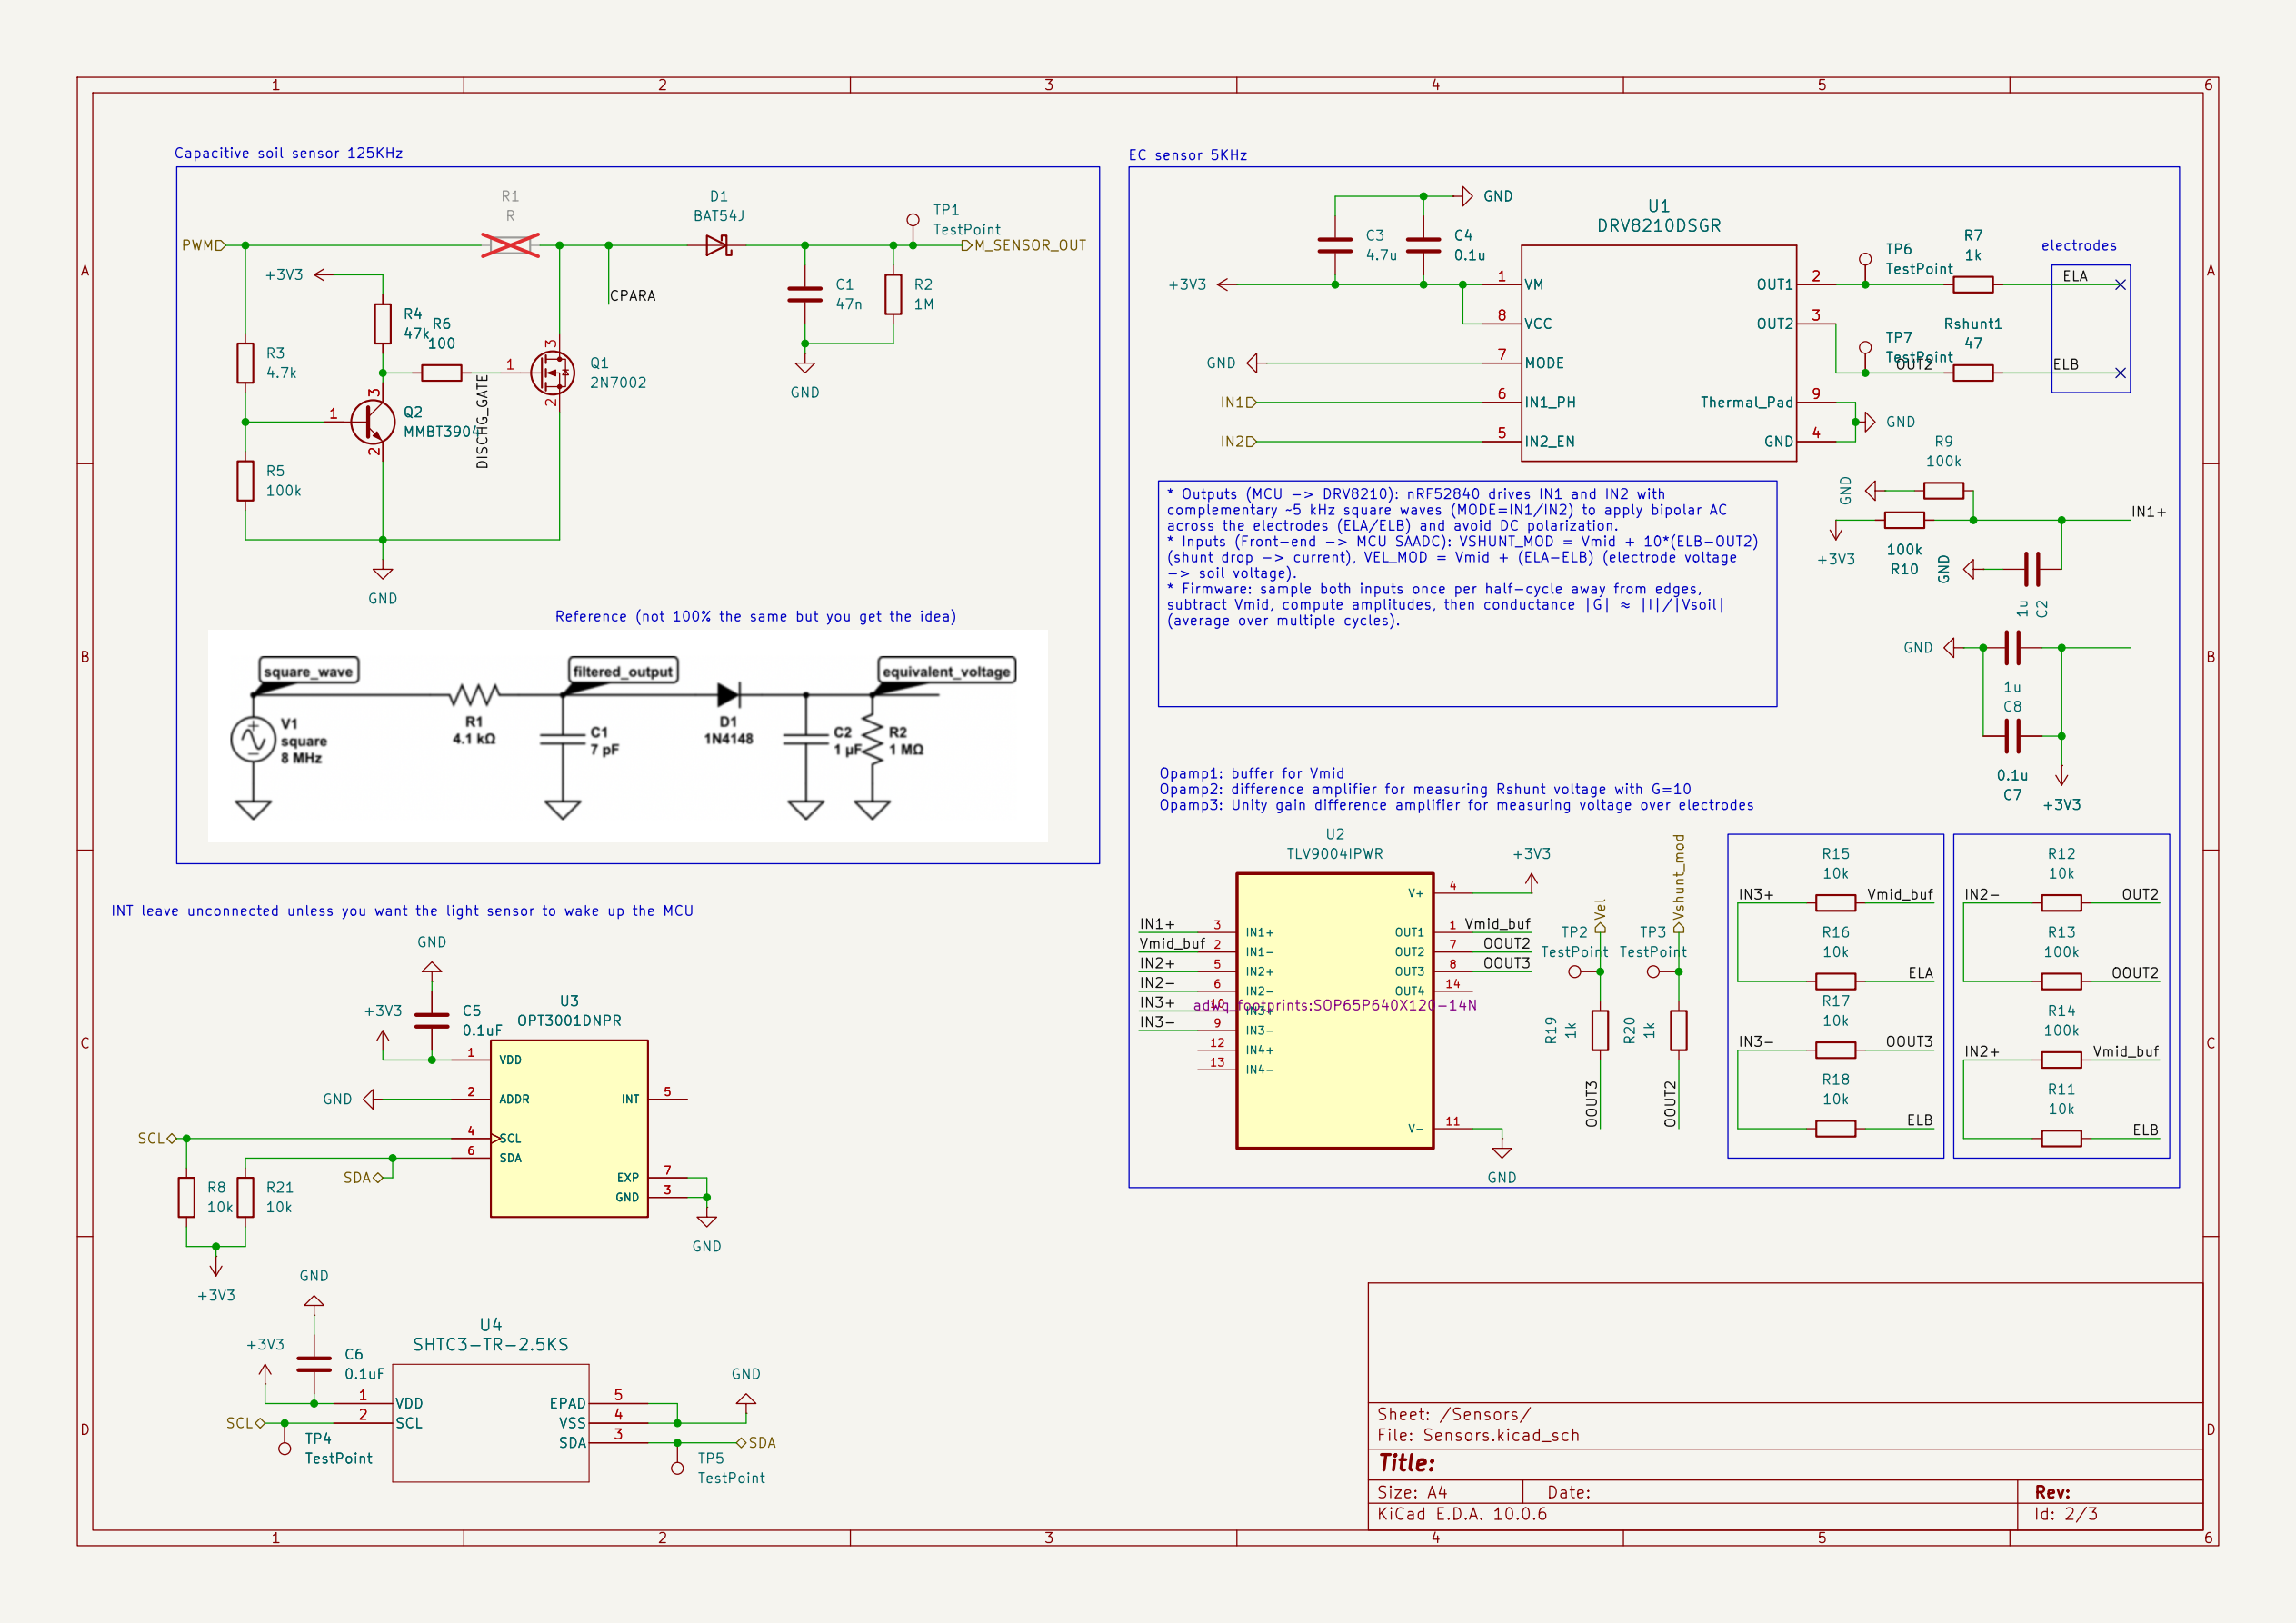Select the Q2 MMBT3904 transistor symbol
This screenshot has width=2296, height=1623.
click(x=373, y=422)
